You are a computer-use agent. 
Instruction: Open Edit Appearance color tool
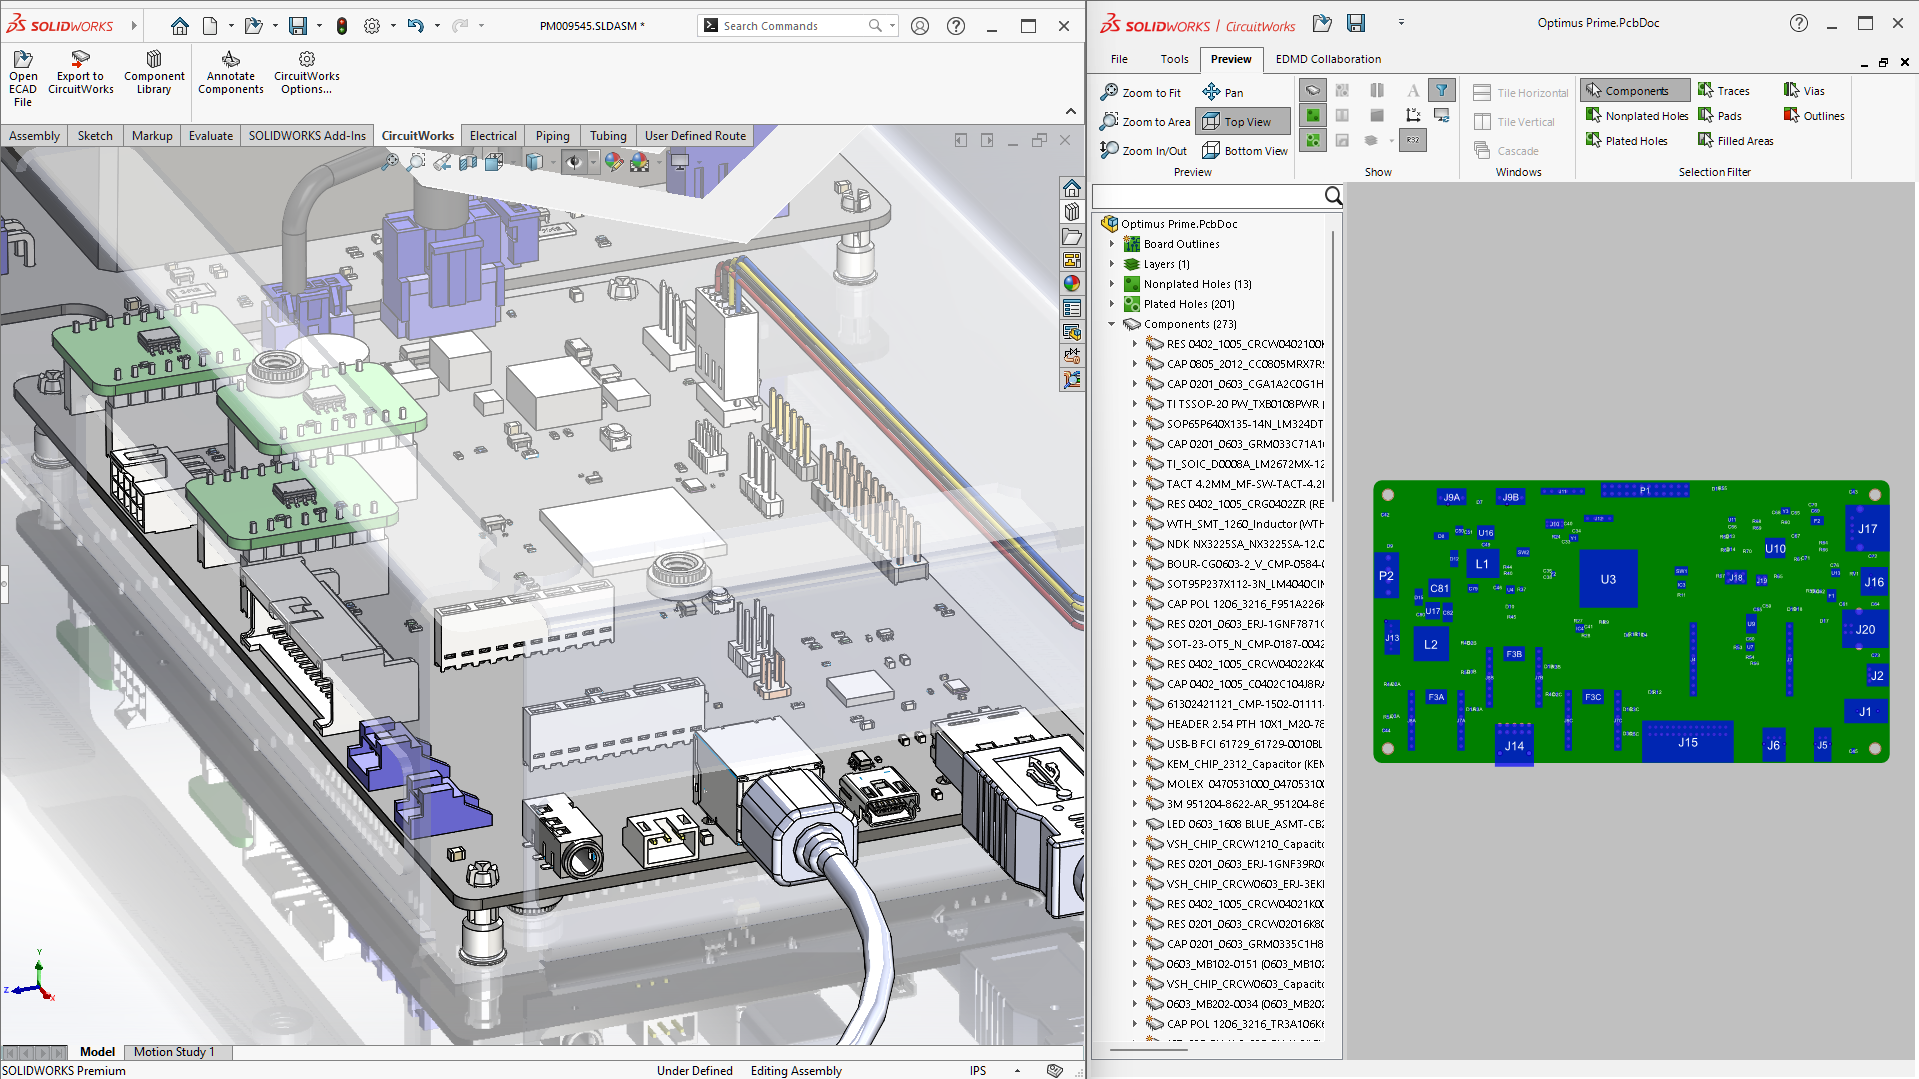[613, 160]
